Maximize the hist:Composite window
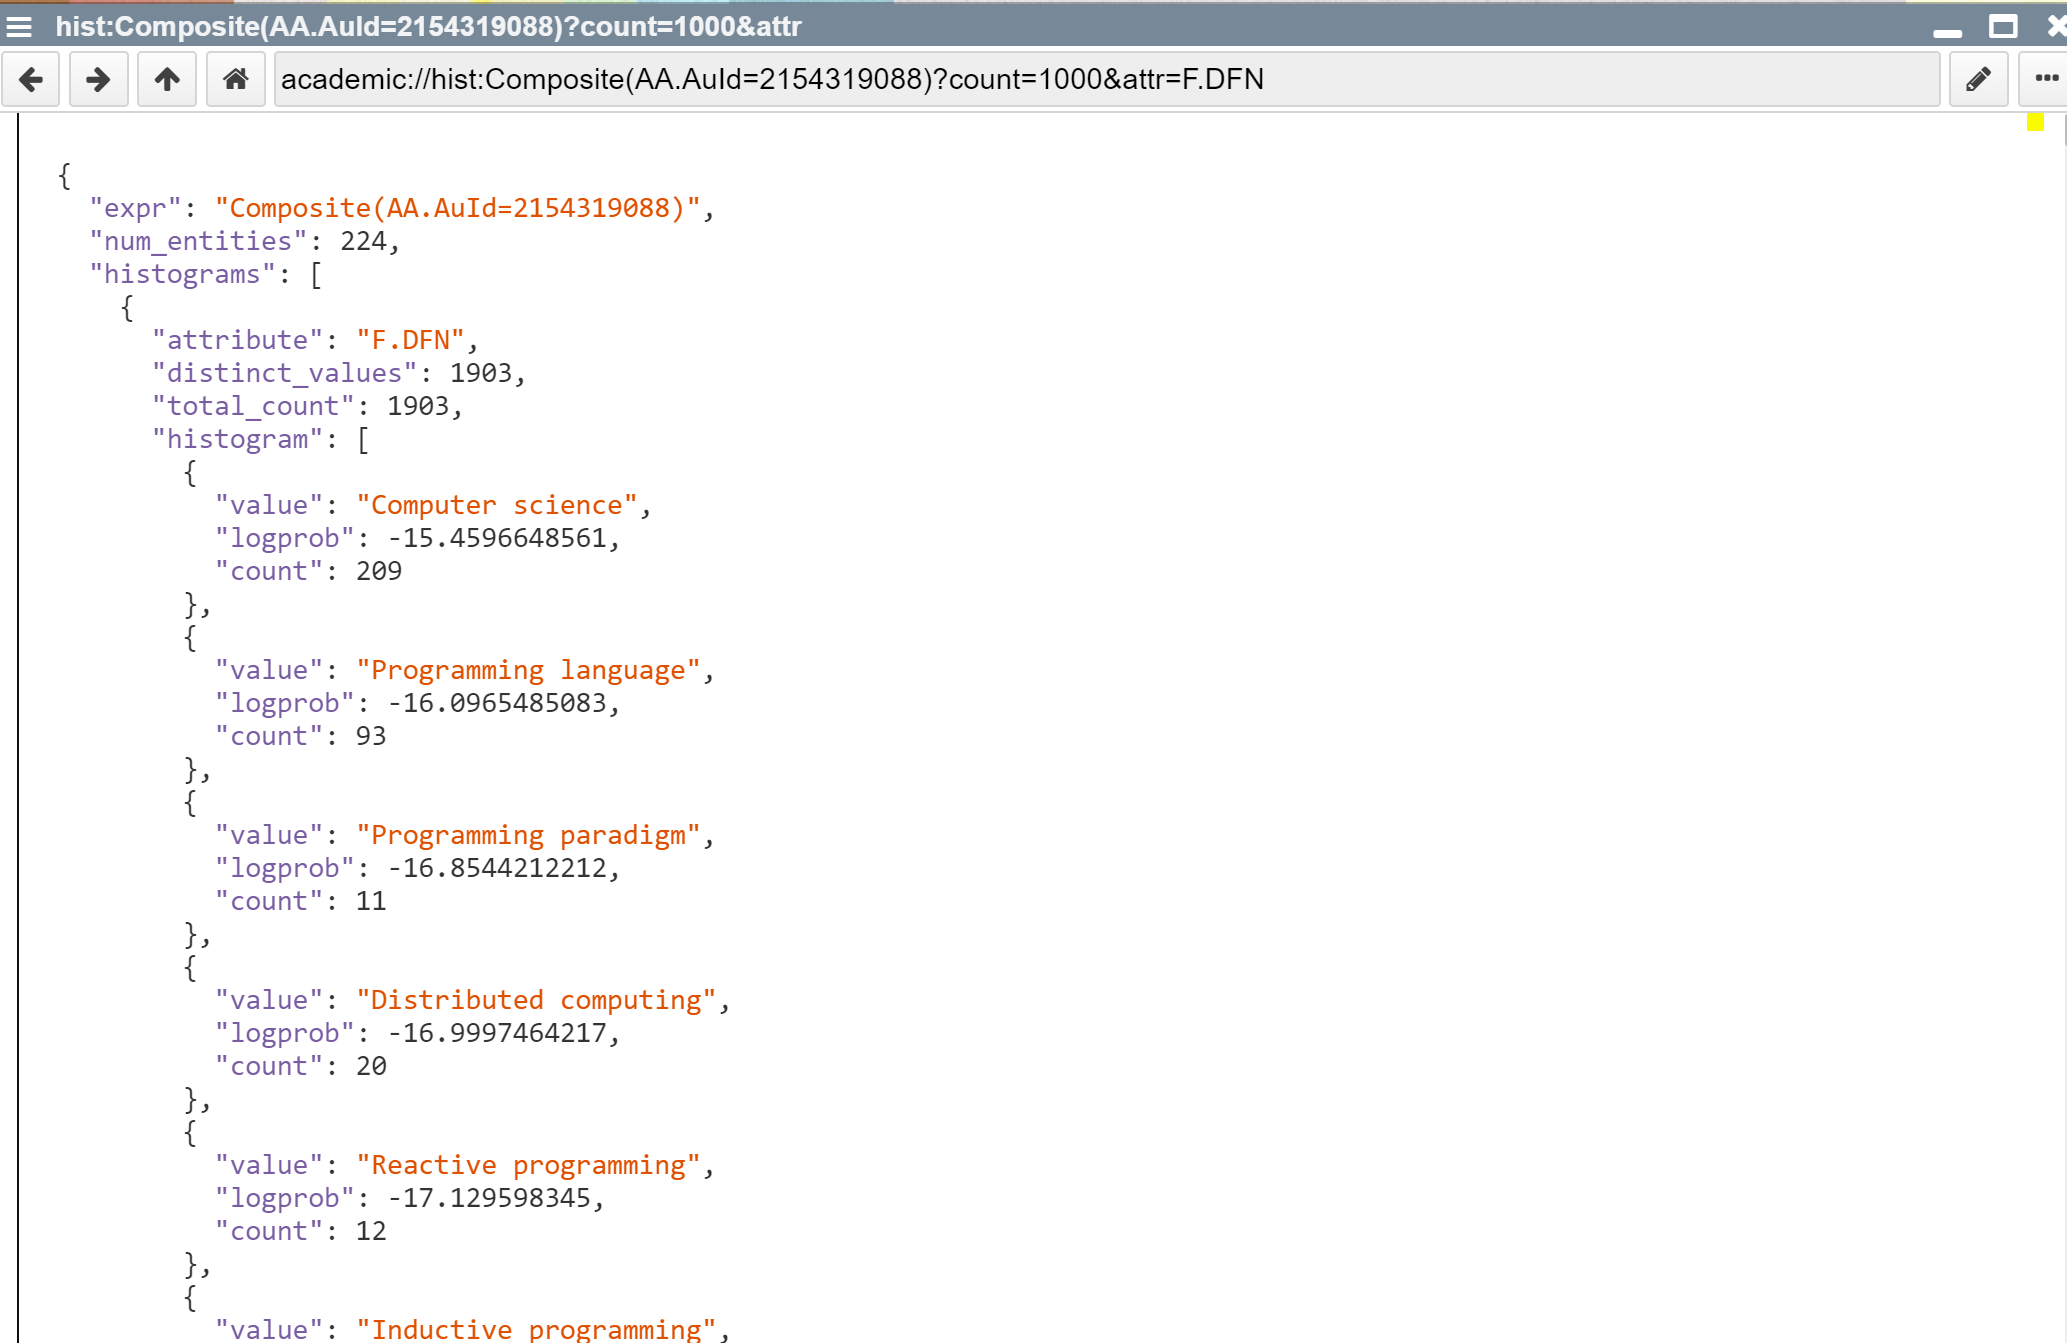This screenshot has height=1343, width=2067. tap(2003, 27)
